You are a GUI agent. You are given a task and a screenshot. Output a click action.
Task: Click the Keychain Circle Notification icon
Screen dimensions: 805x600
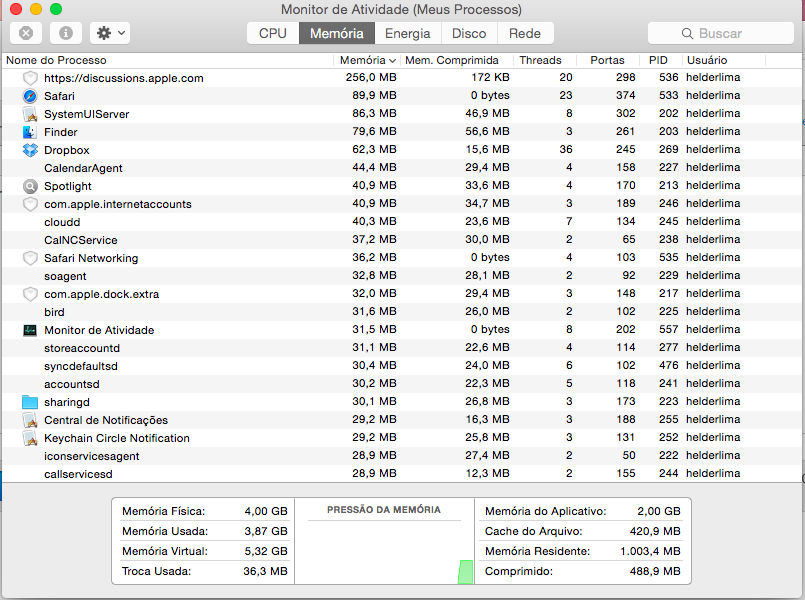[x=30, y=438]
